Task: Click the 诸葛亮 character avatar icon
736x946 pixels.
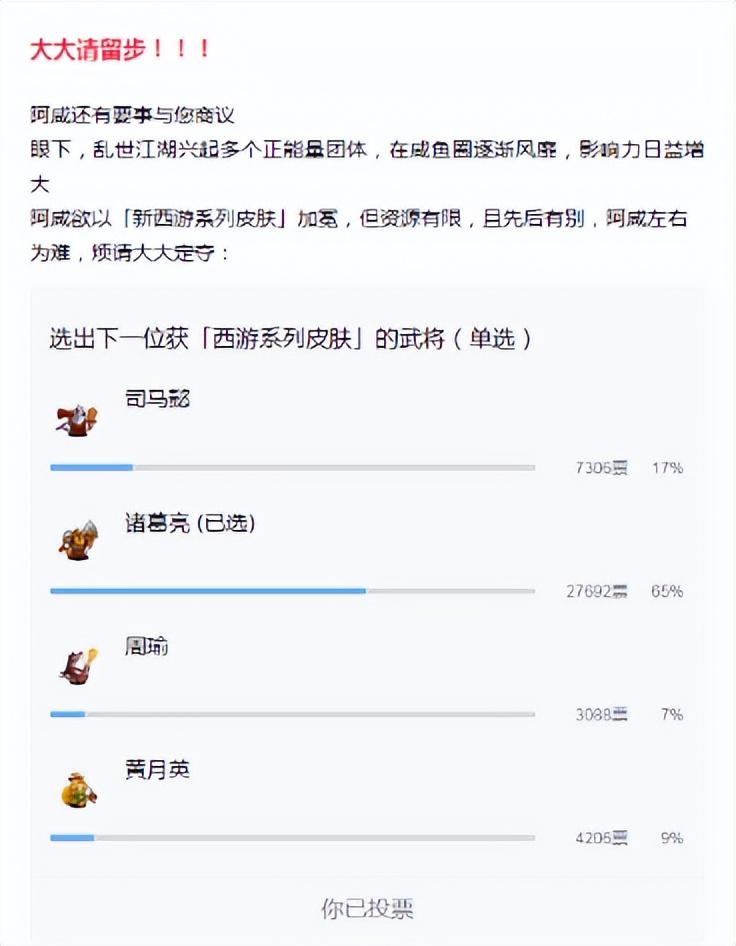Action: (x=77, y=541)
